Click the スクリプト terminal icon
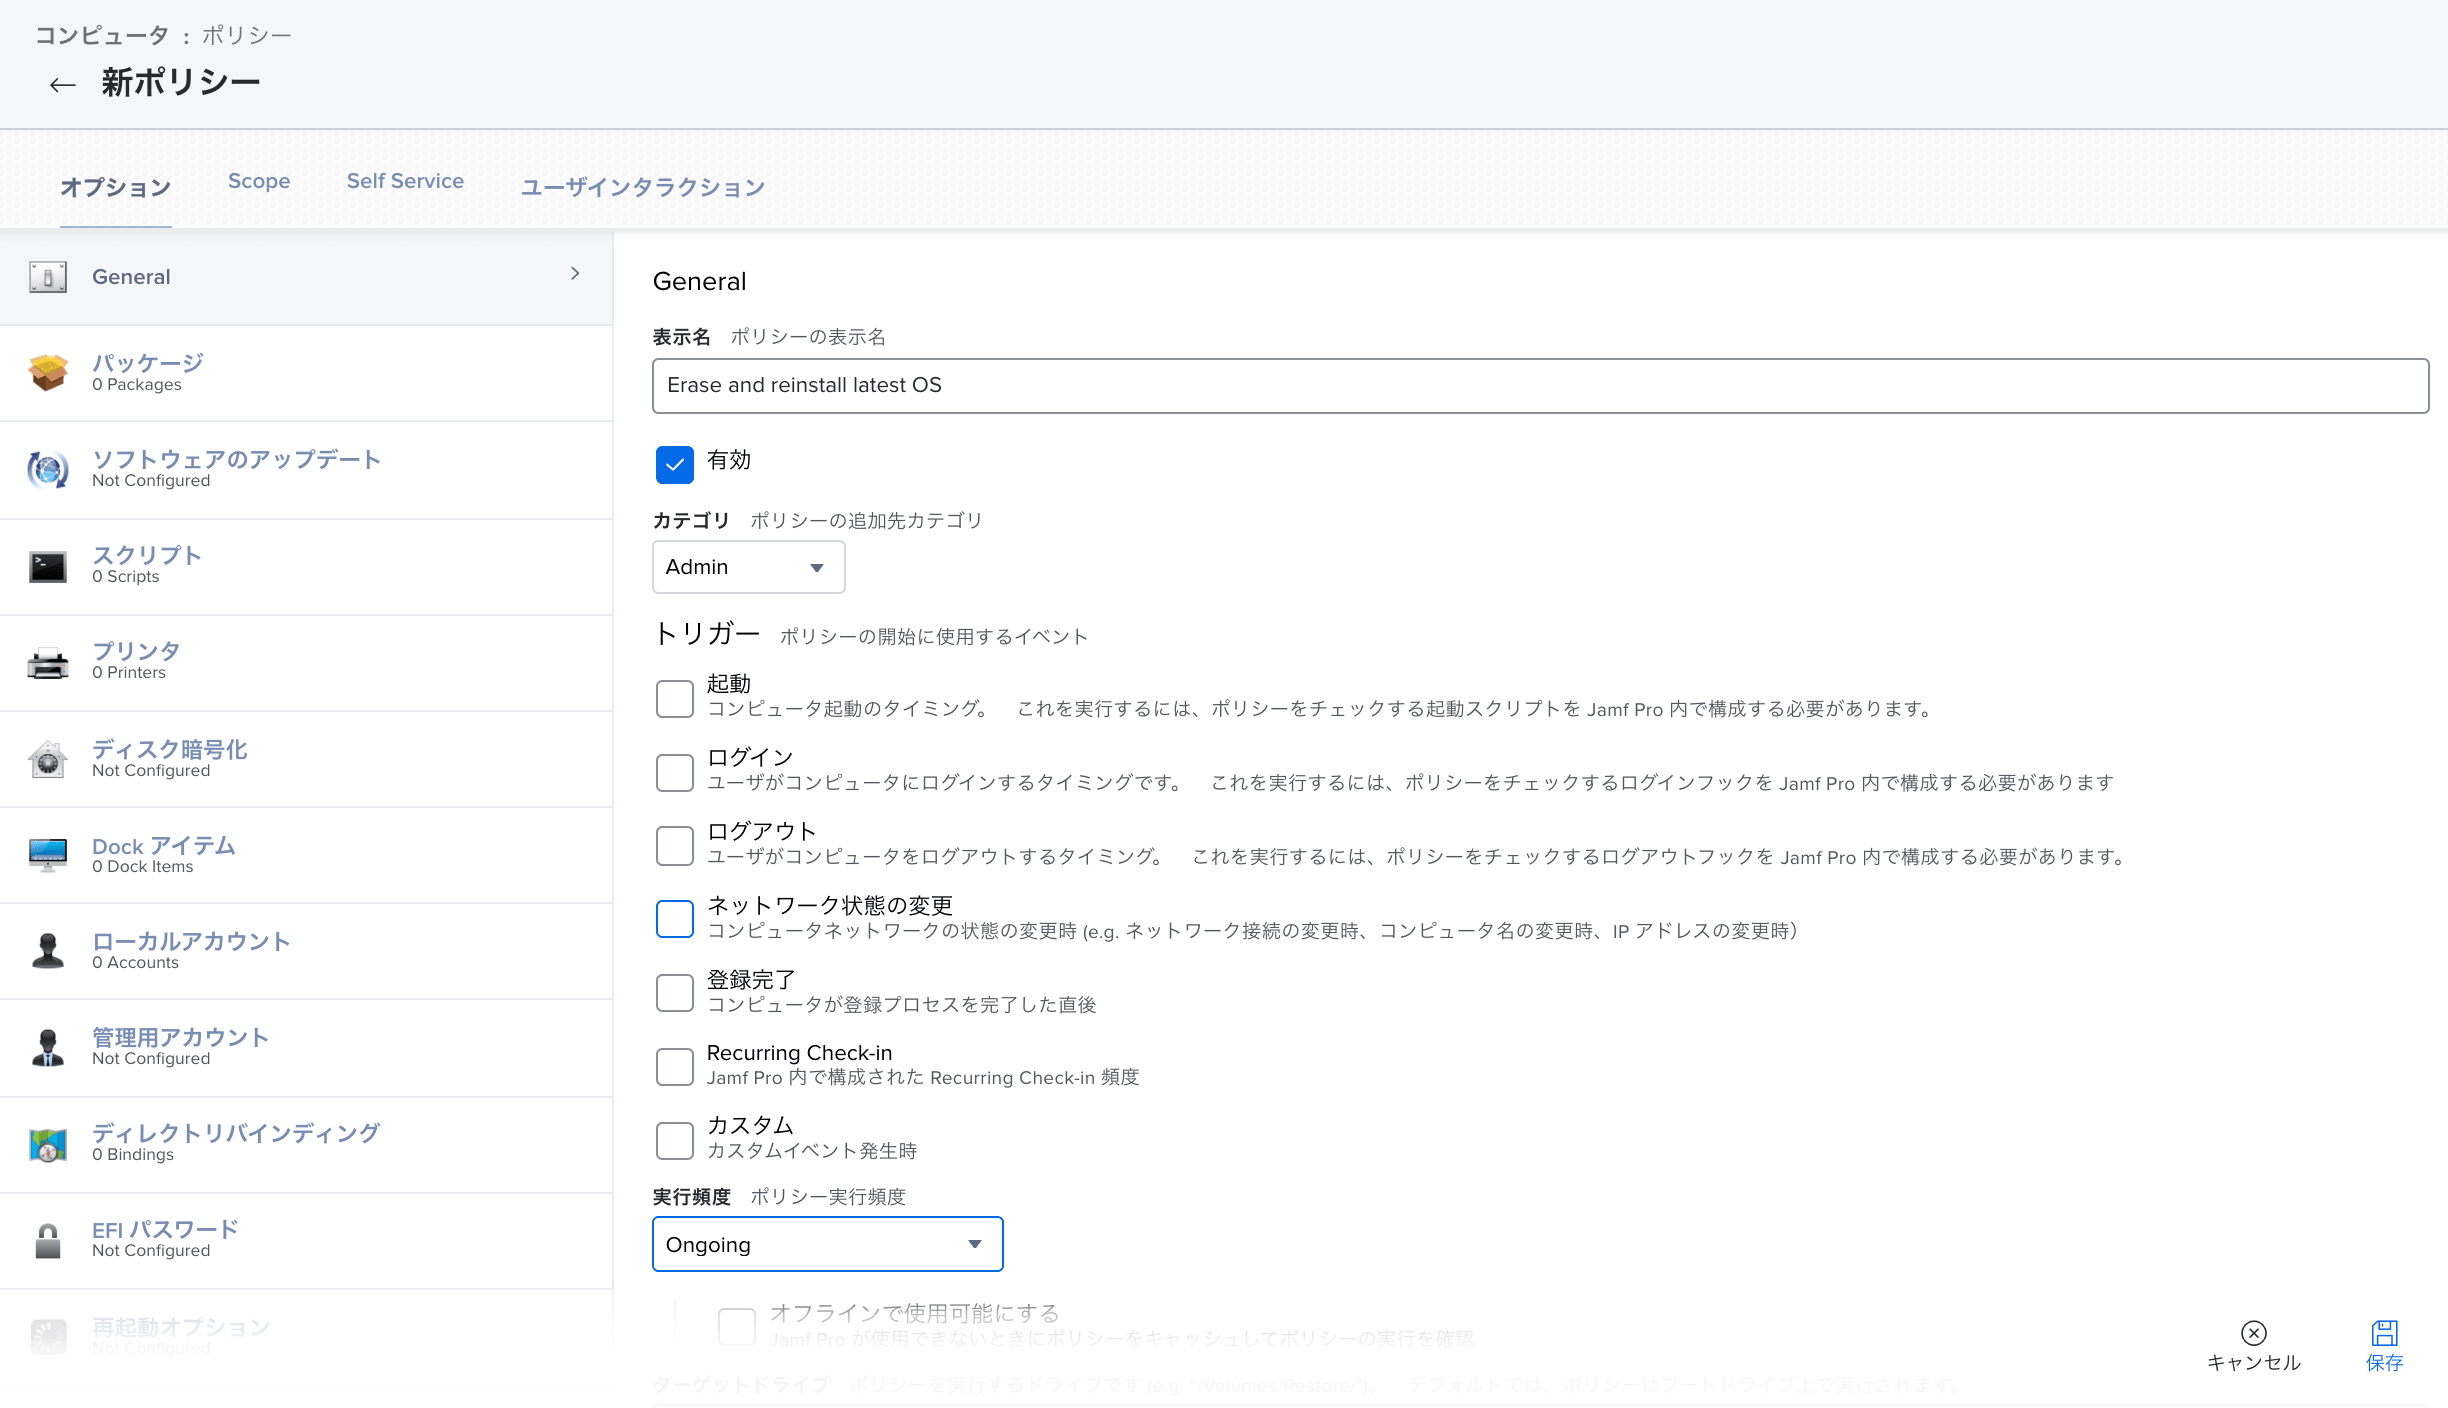Image resolution: width=2448 pixels, height=1408 pixels. (48, 567)
